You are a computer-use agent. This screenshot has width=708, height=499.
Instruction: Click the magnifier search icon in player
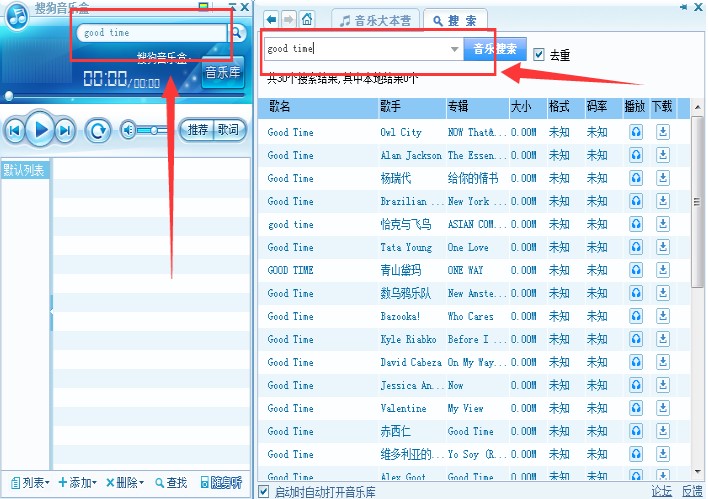coord(237,33)
